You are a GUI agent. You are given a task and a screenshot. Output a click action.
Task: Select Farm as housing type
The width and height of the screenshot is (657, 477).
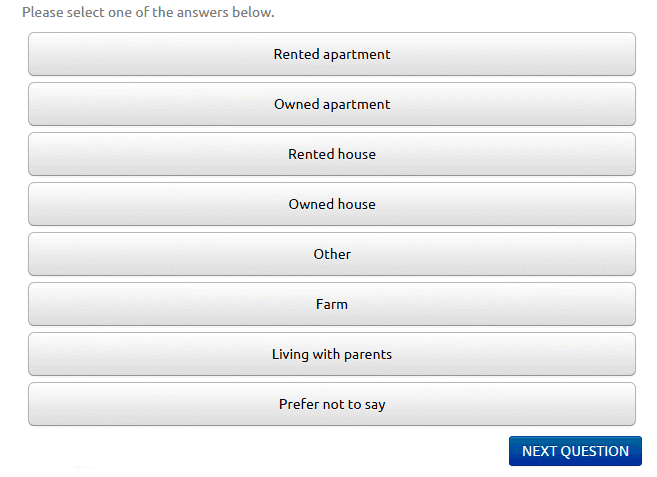332,304
